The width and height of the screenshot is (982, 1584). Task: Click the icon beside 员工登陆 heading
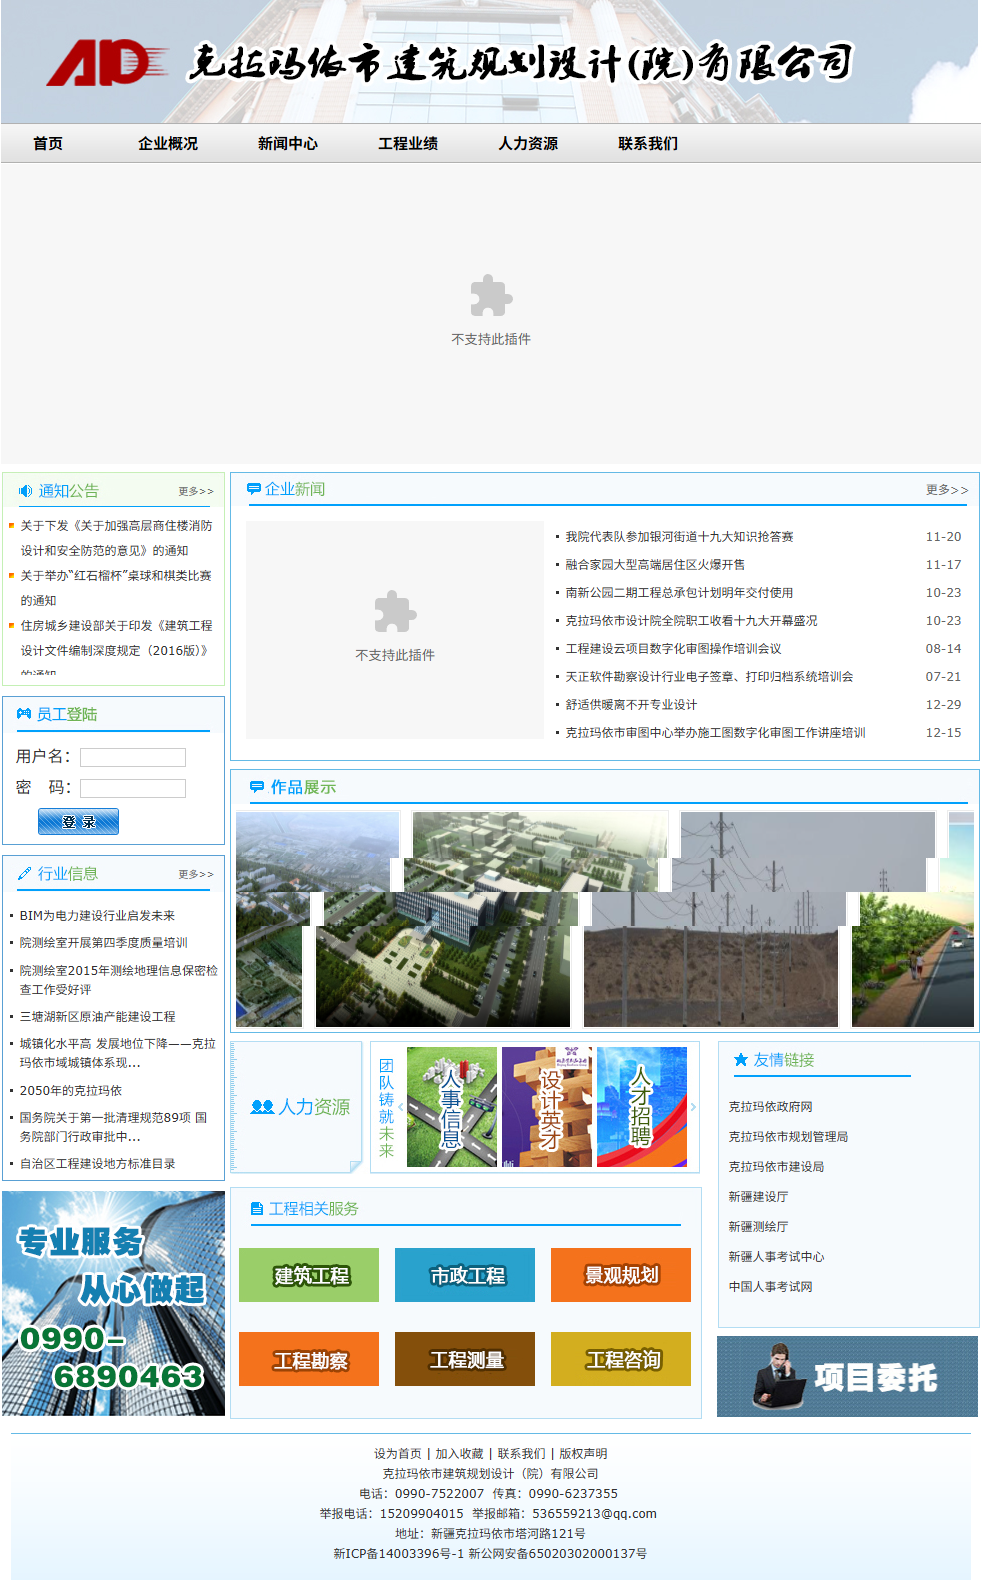coord(24,714)
